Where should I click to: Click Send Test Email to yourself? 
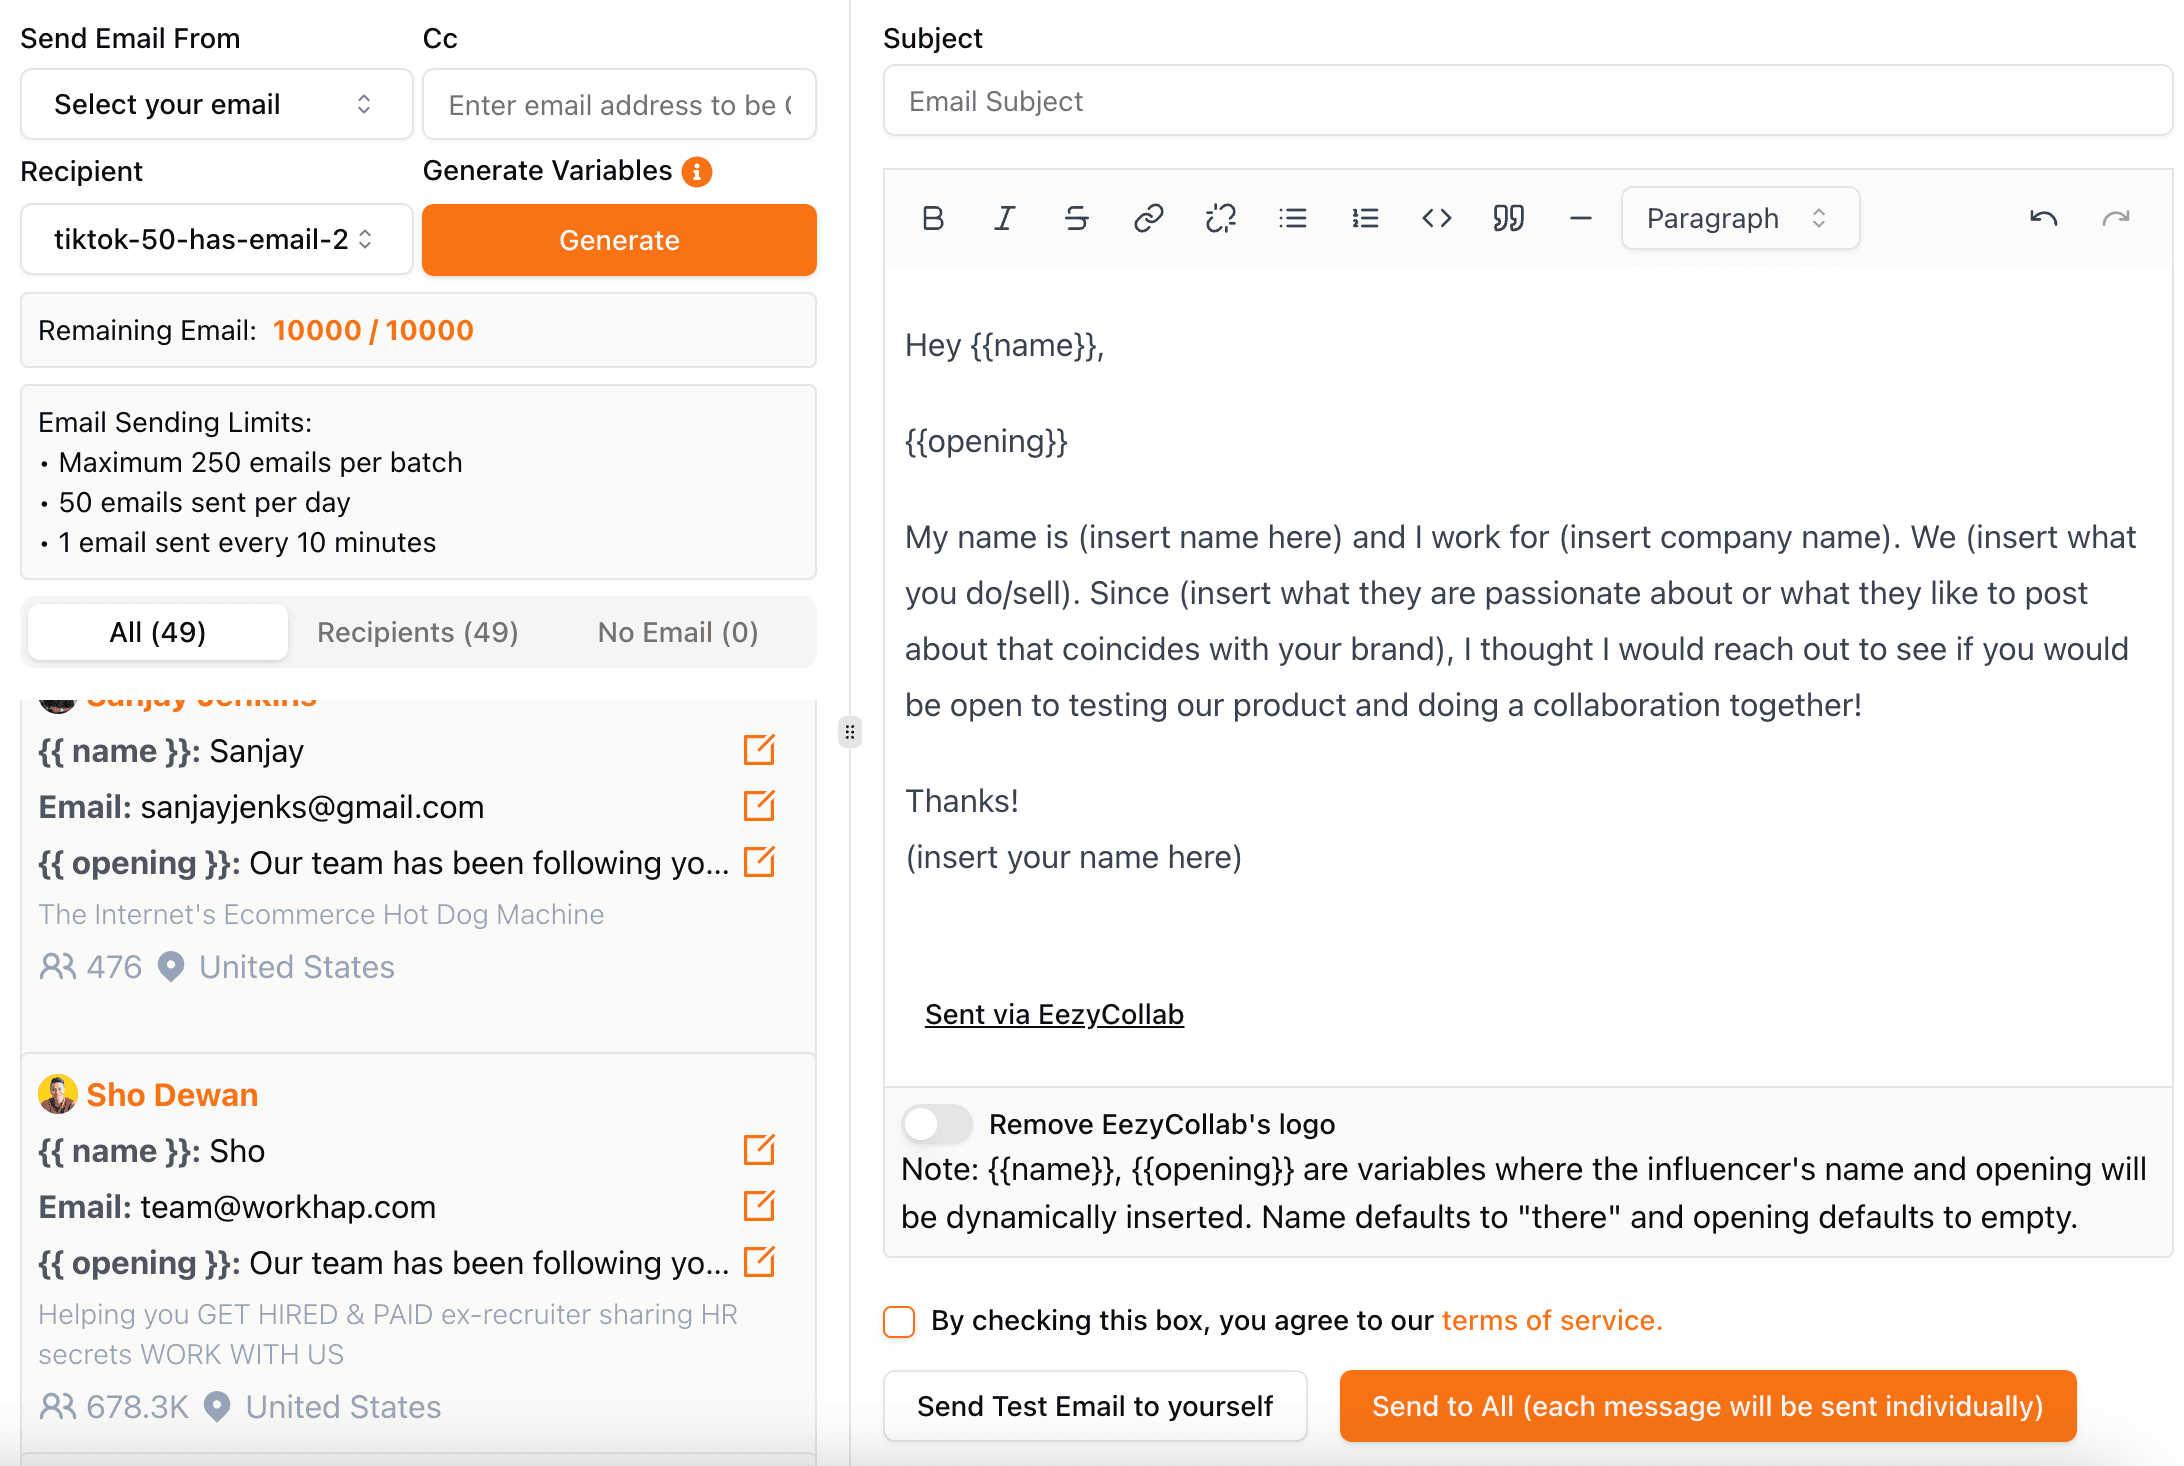click(1094, 1406)
